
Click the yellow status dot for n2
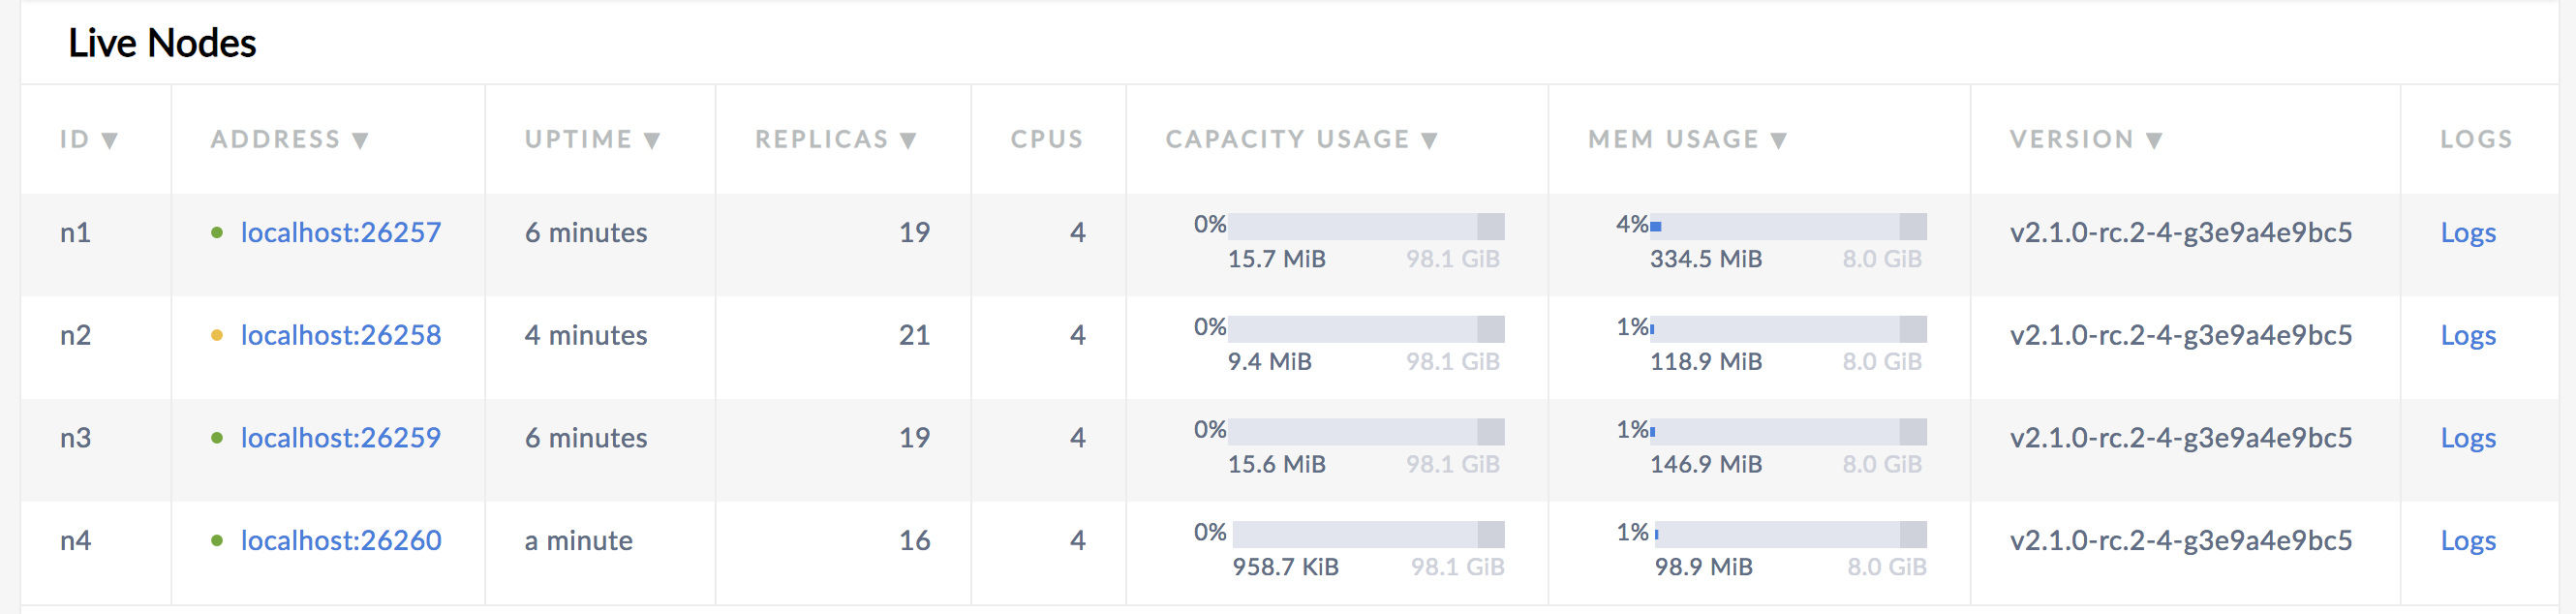point(217,336)
